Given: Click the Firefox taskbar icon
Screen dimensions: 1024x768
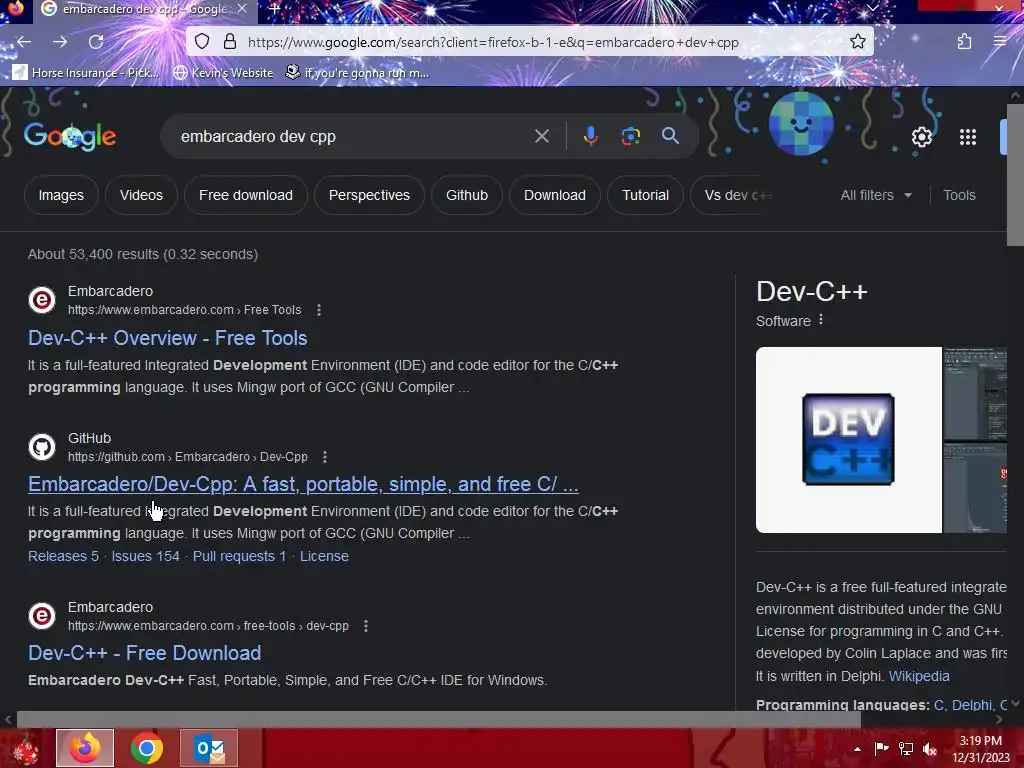Looking at the screenshot, I should [85, 748].
